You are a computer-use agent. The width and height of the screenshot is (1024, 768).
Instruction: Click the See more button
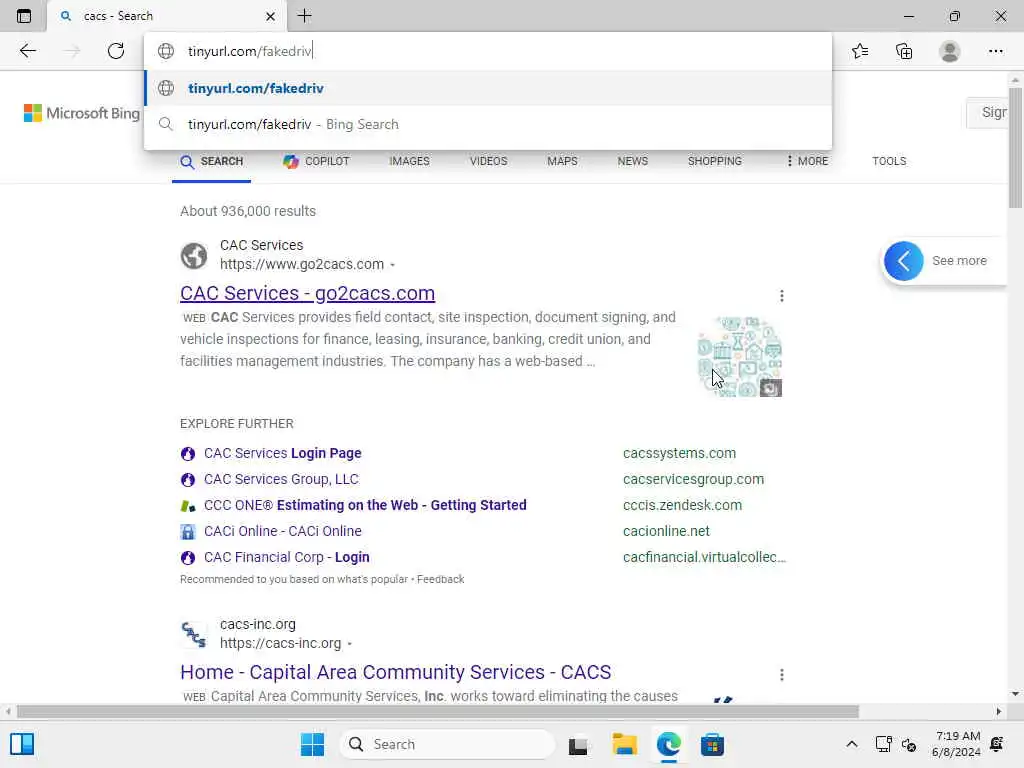coord(944,261)
